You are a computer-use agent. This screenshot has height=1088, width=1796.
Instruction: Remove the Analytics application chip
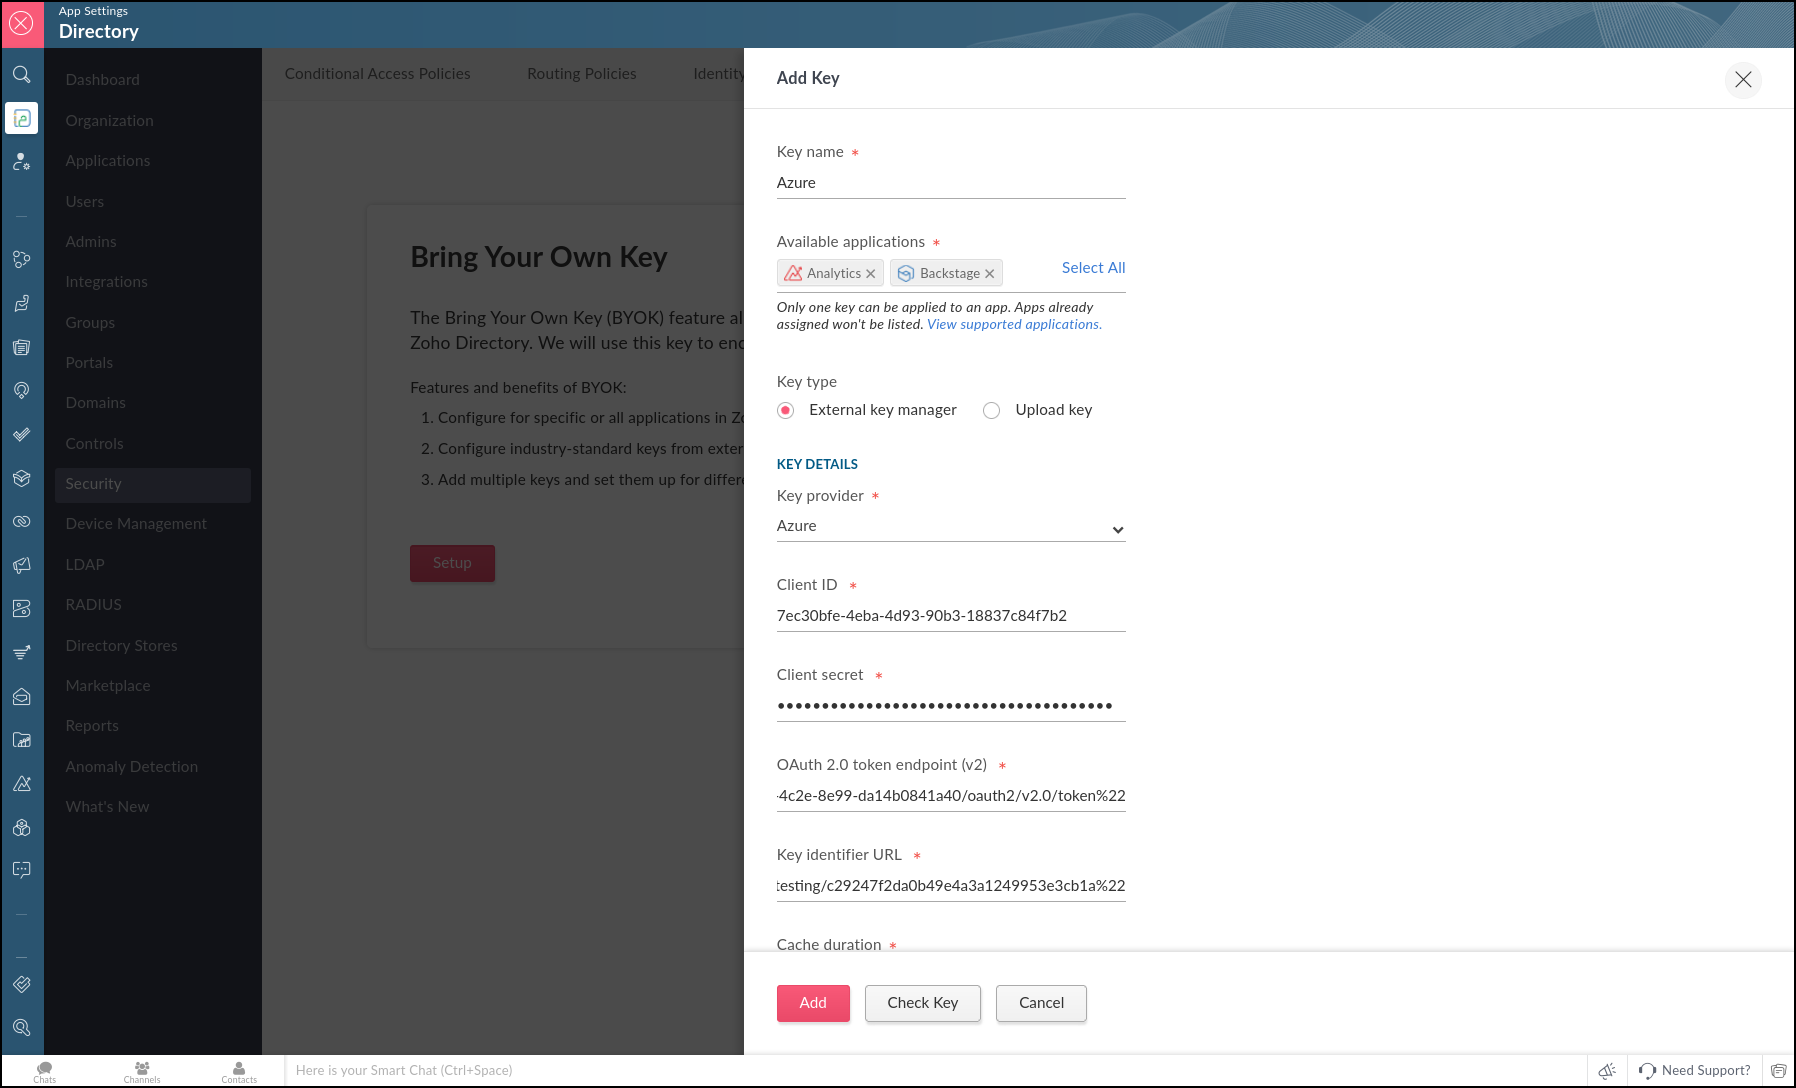coord(870,274)
